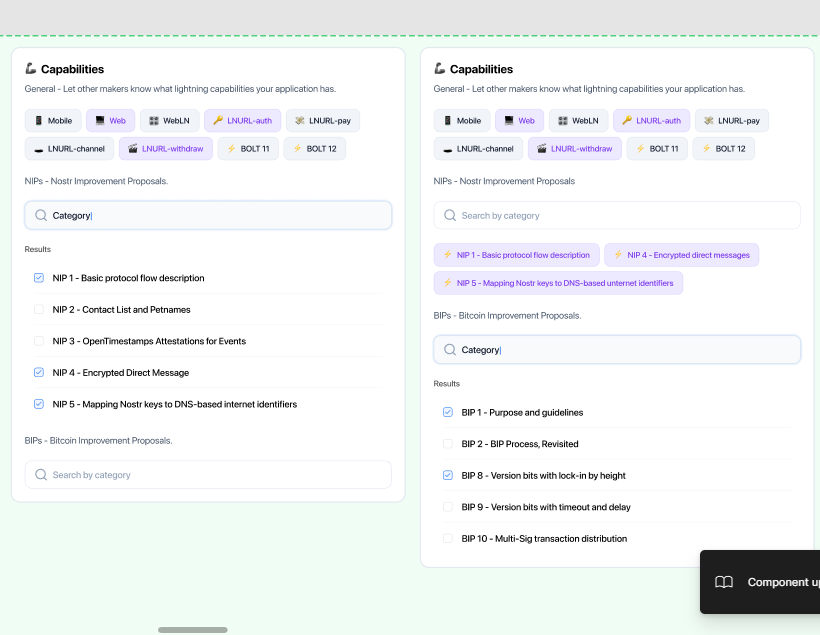Click grid icon on right WebLN chip

(x=563, y=121)
